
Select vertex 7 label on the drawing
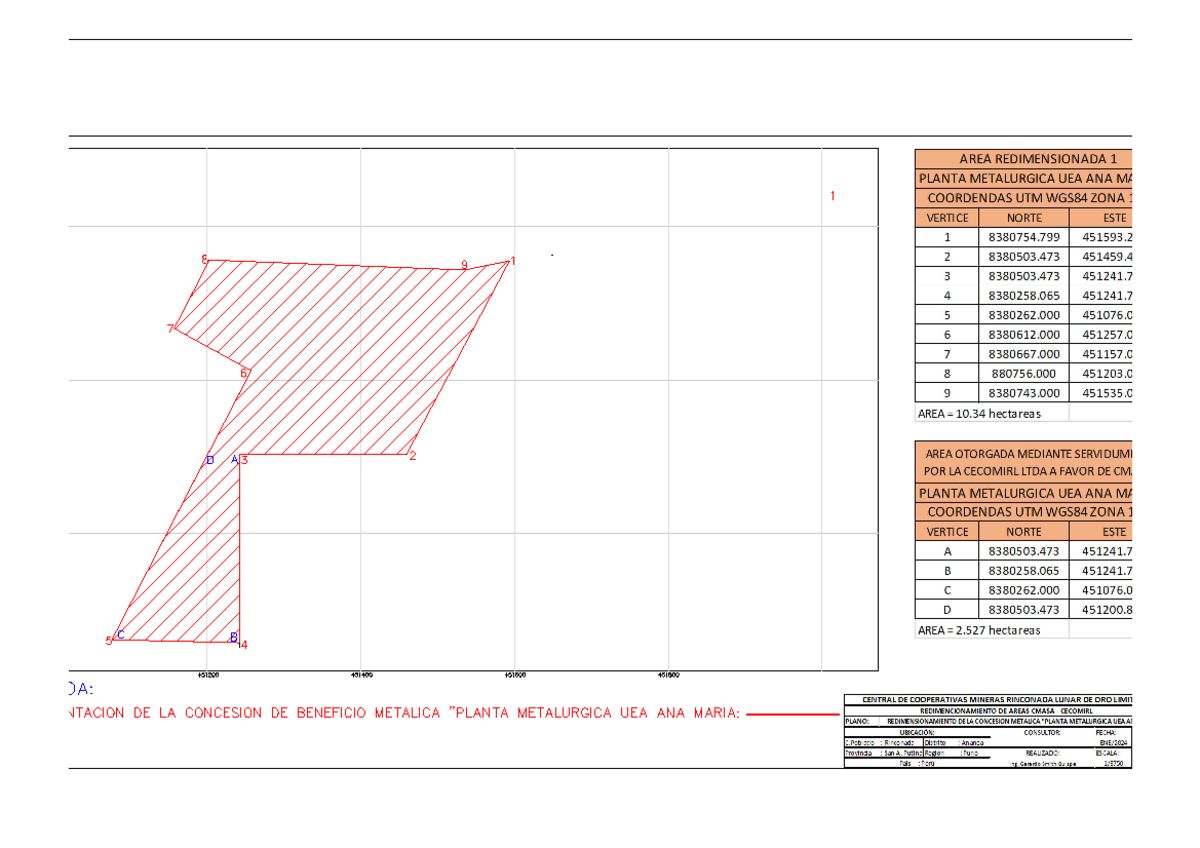coord(171,329)
